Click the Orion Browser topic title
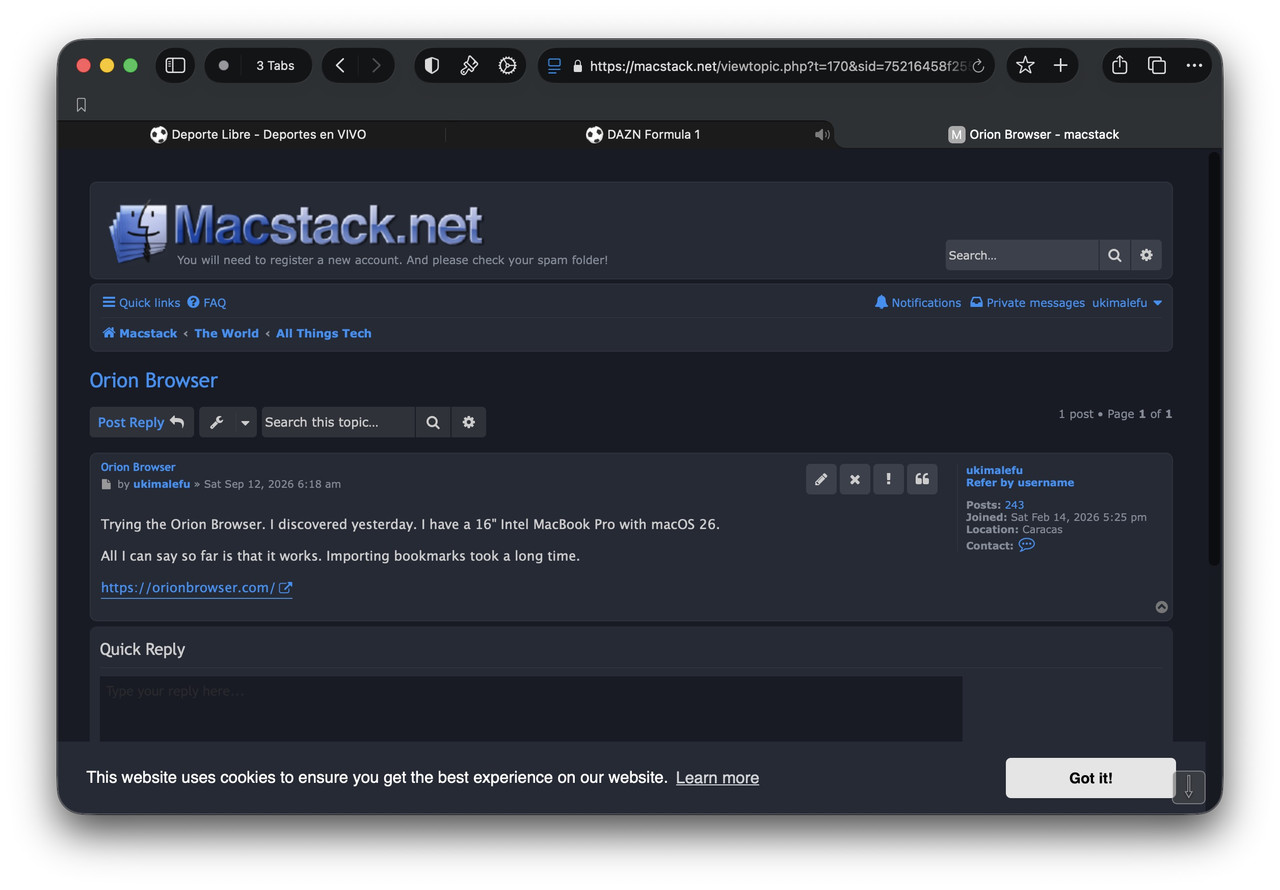This screenshot has height=890, width=1280. coord(153,380)
